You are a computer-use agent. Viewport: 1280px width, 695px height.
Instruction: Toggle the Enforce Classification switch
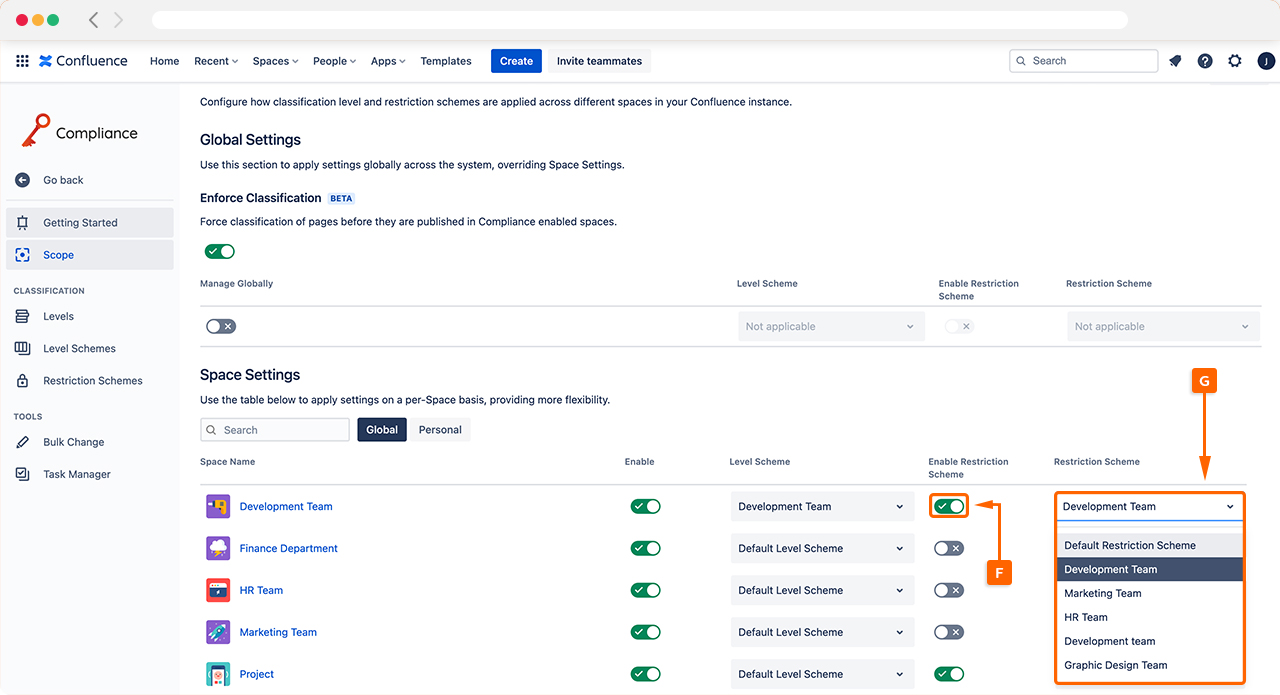(x=220, y=252)
